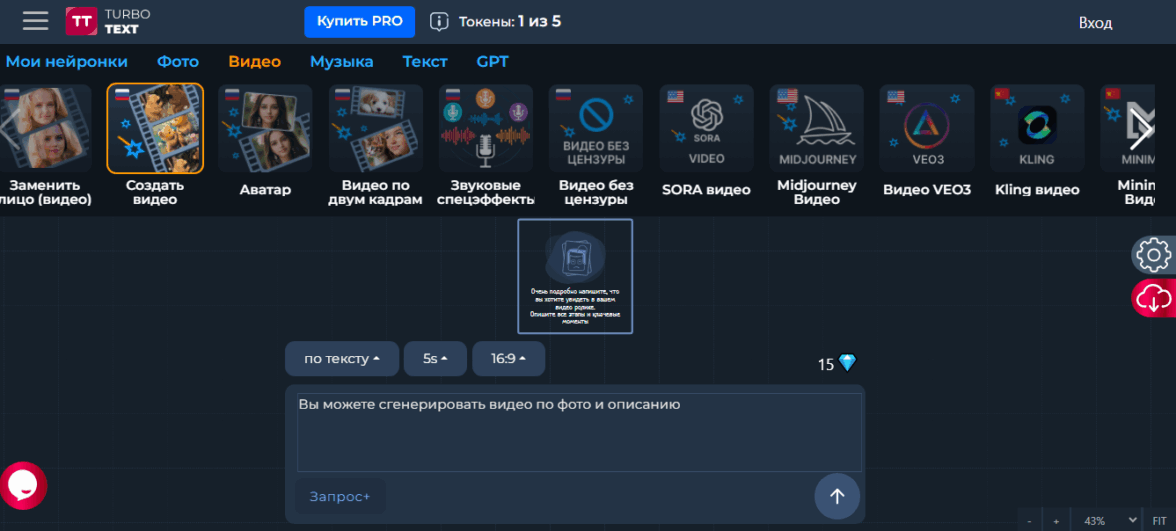Click the FIT zoom button
The height and width of the screenshot is (531, 1176).
click(1160, 520)
